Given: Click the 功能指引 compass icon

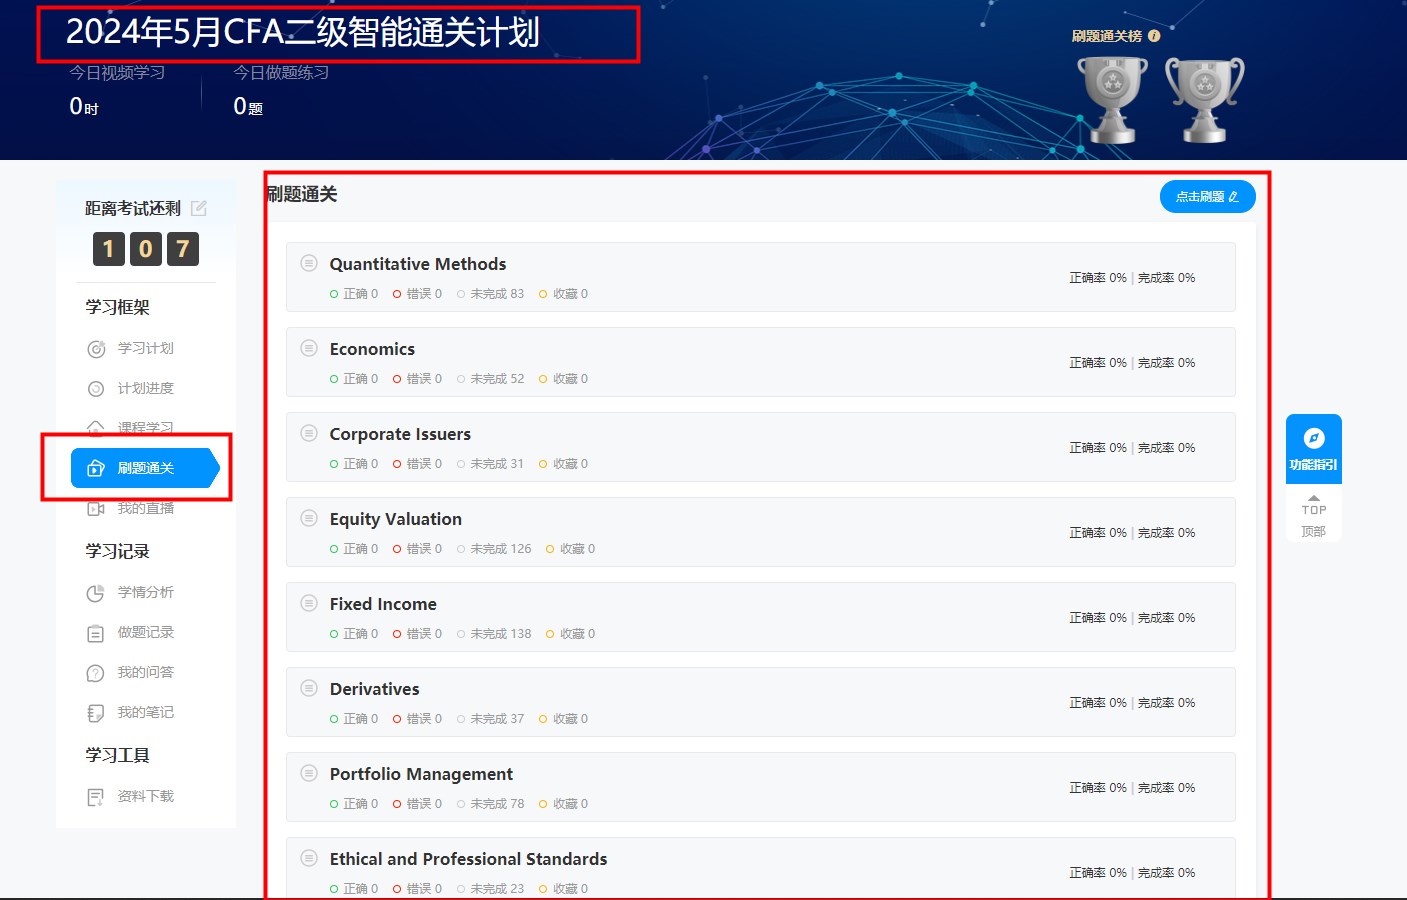Looking at the screenshot, I should 1314,438.
